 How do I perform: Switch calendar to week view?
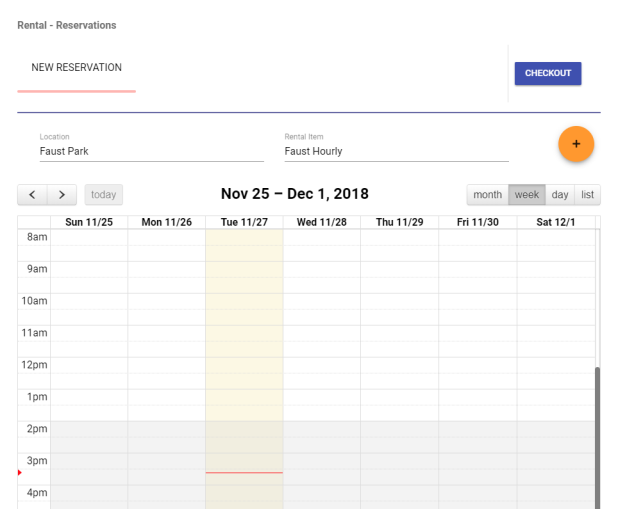tap(527, 194)
